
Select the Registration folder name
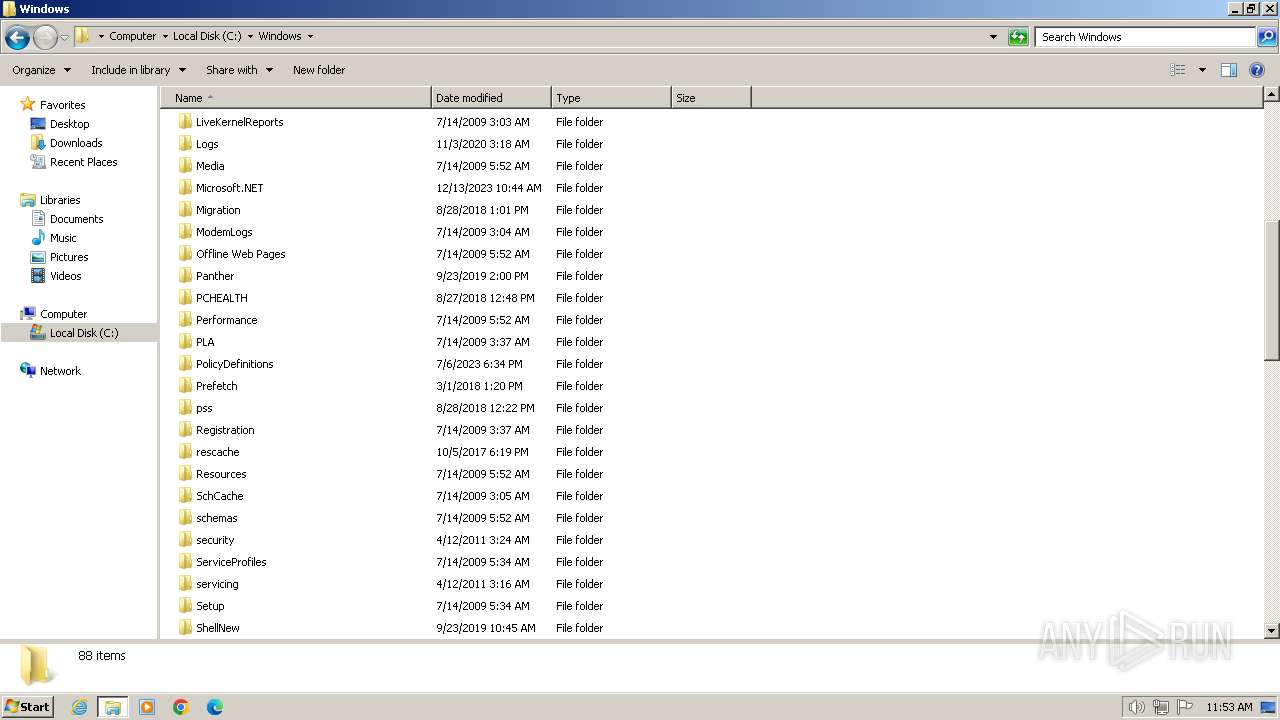[225, 430]
